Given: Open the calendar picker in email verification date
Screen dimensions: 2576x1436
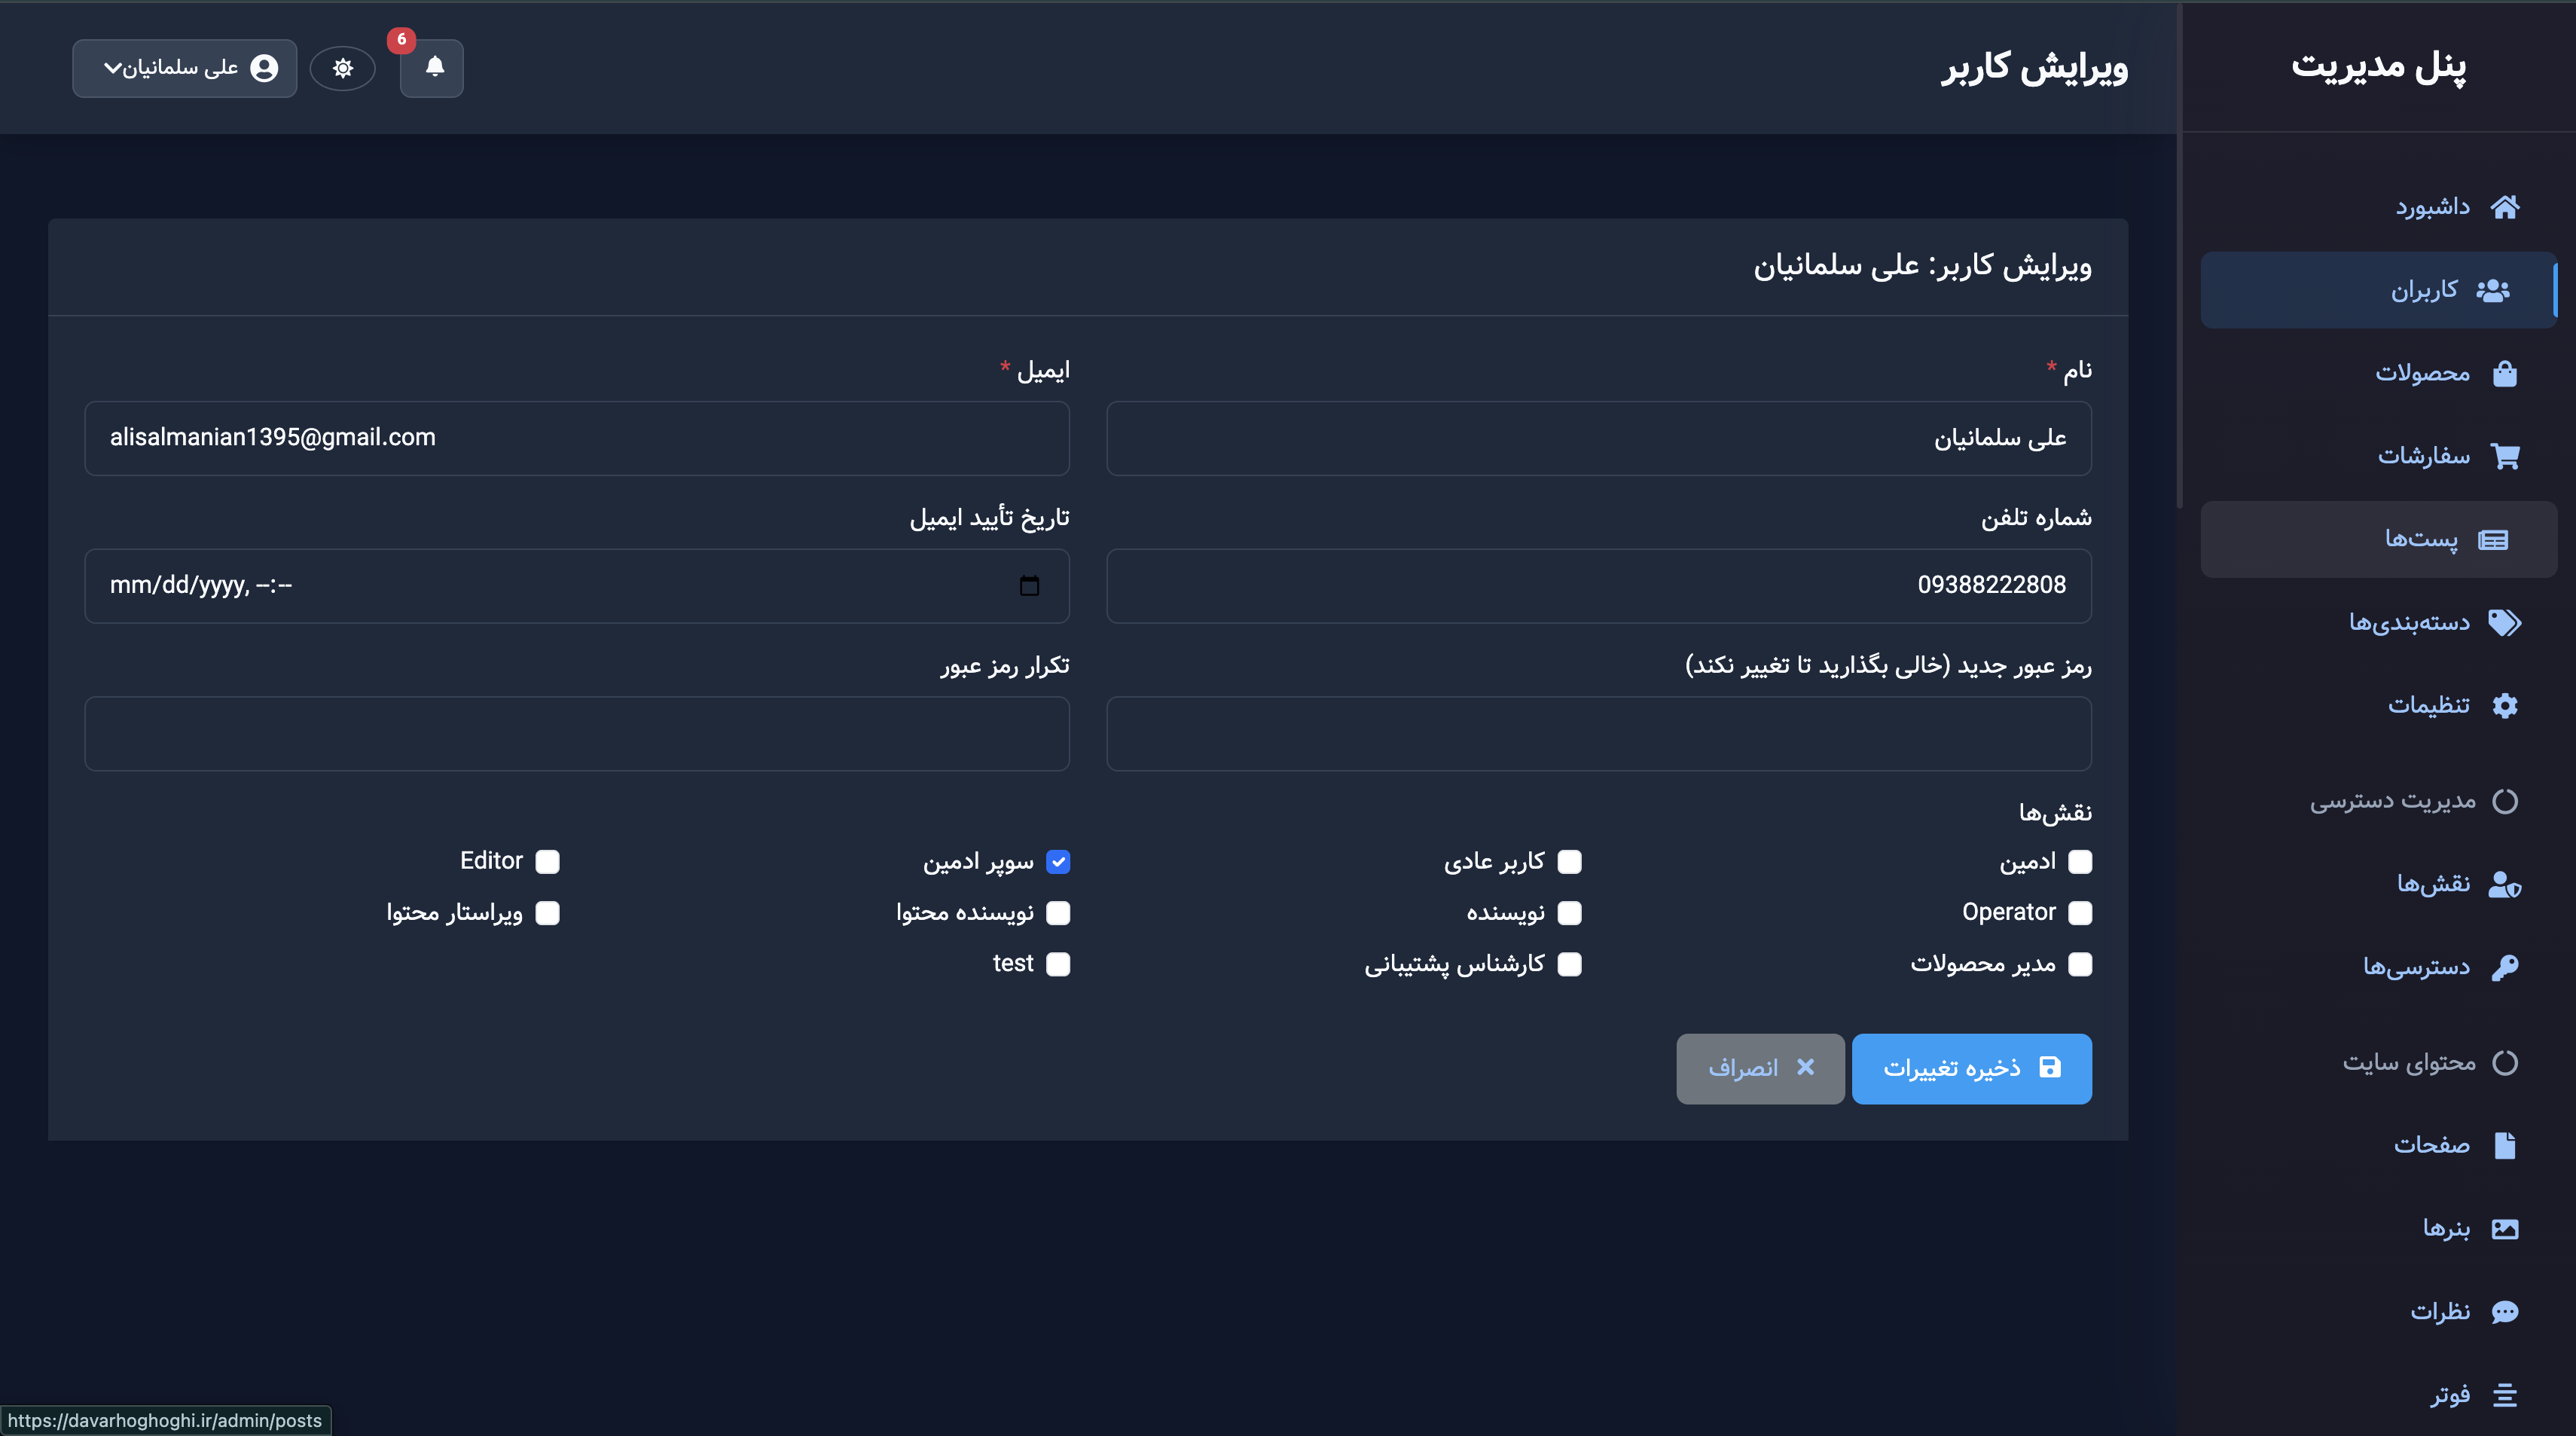Looking at the screenshot, I should pyautogui.click(x=1029, y=585).
